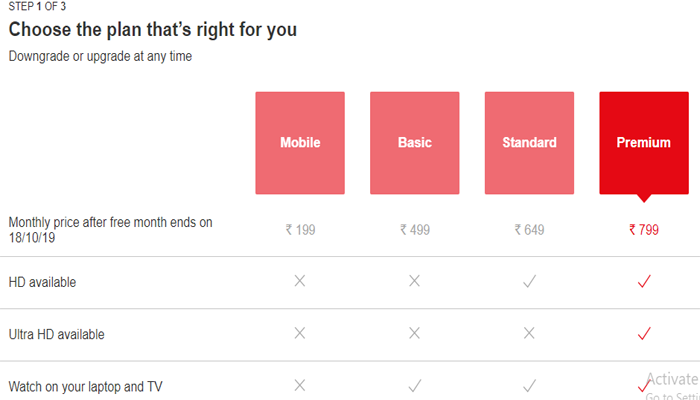Click the Basic price ₹ 499
700x400 pixels.
[x=415, y=230]
